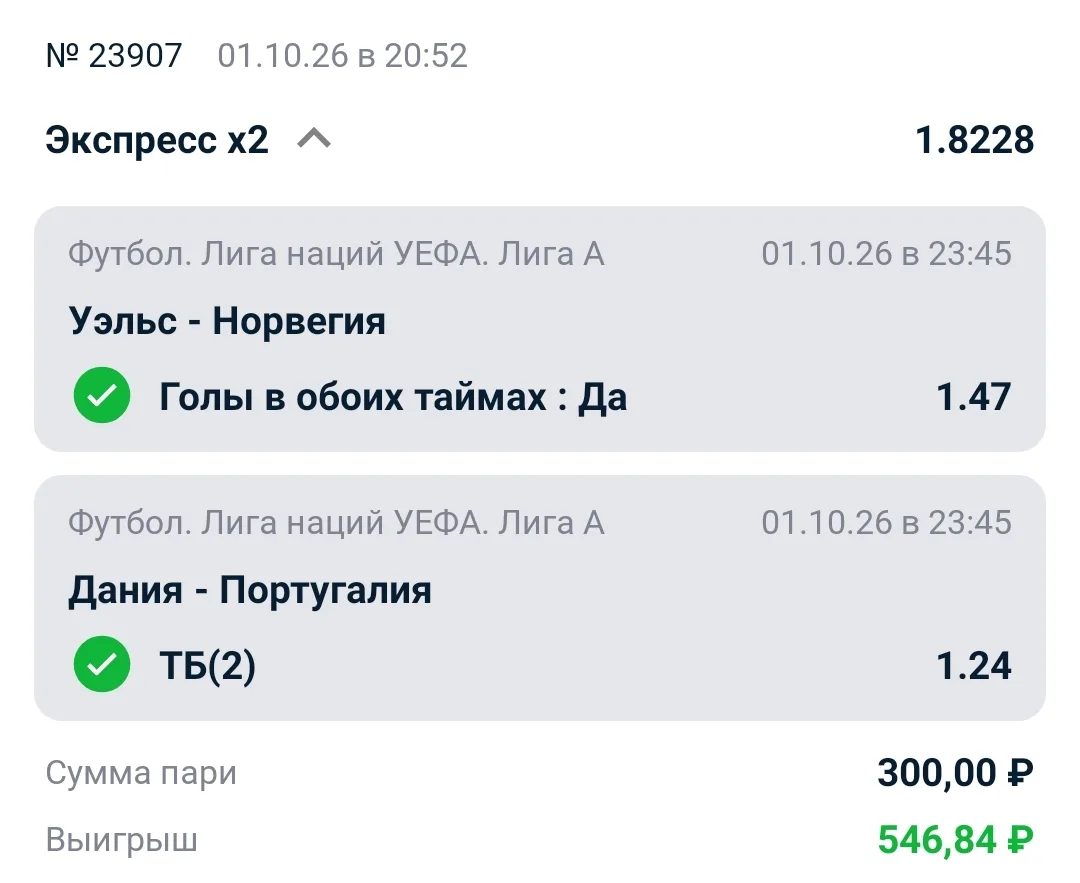Viewport: 1080px width, 883px height.
Task: Click the 300,00 ₽ stake amount
Action: (955, 773)
